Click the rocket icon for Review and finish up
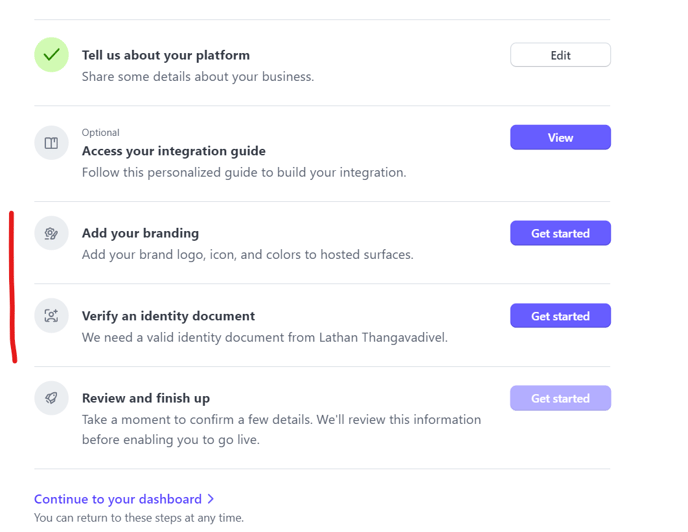This screenshot has width=688, height=532. pyautogui.click(x=51, y=398)
